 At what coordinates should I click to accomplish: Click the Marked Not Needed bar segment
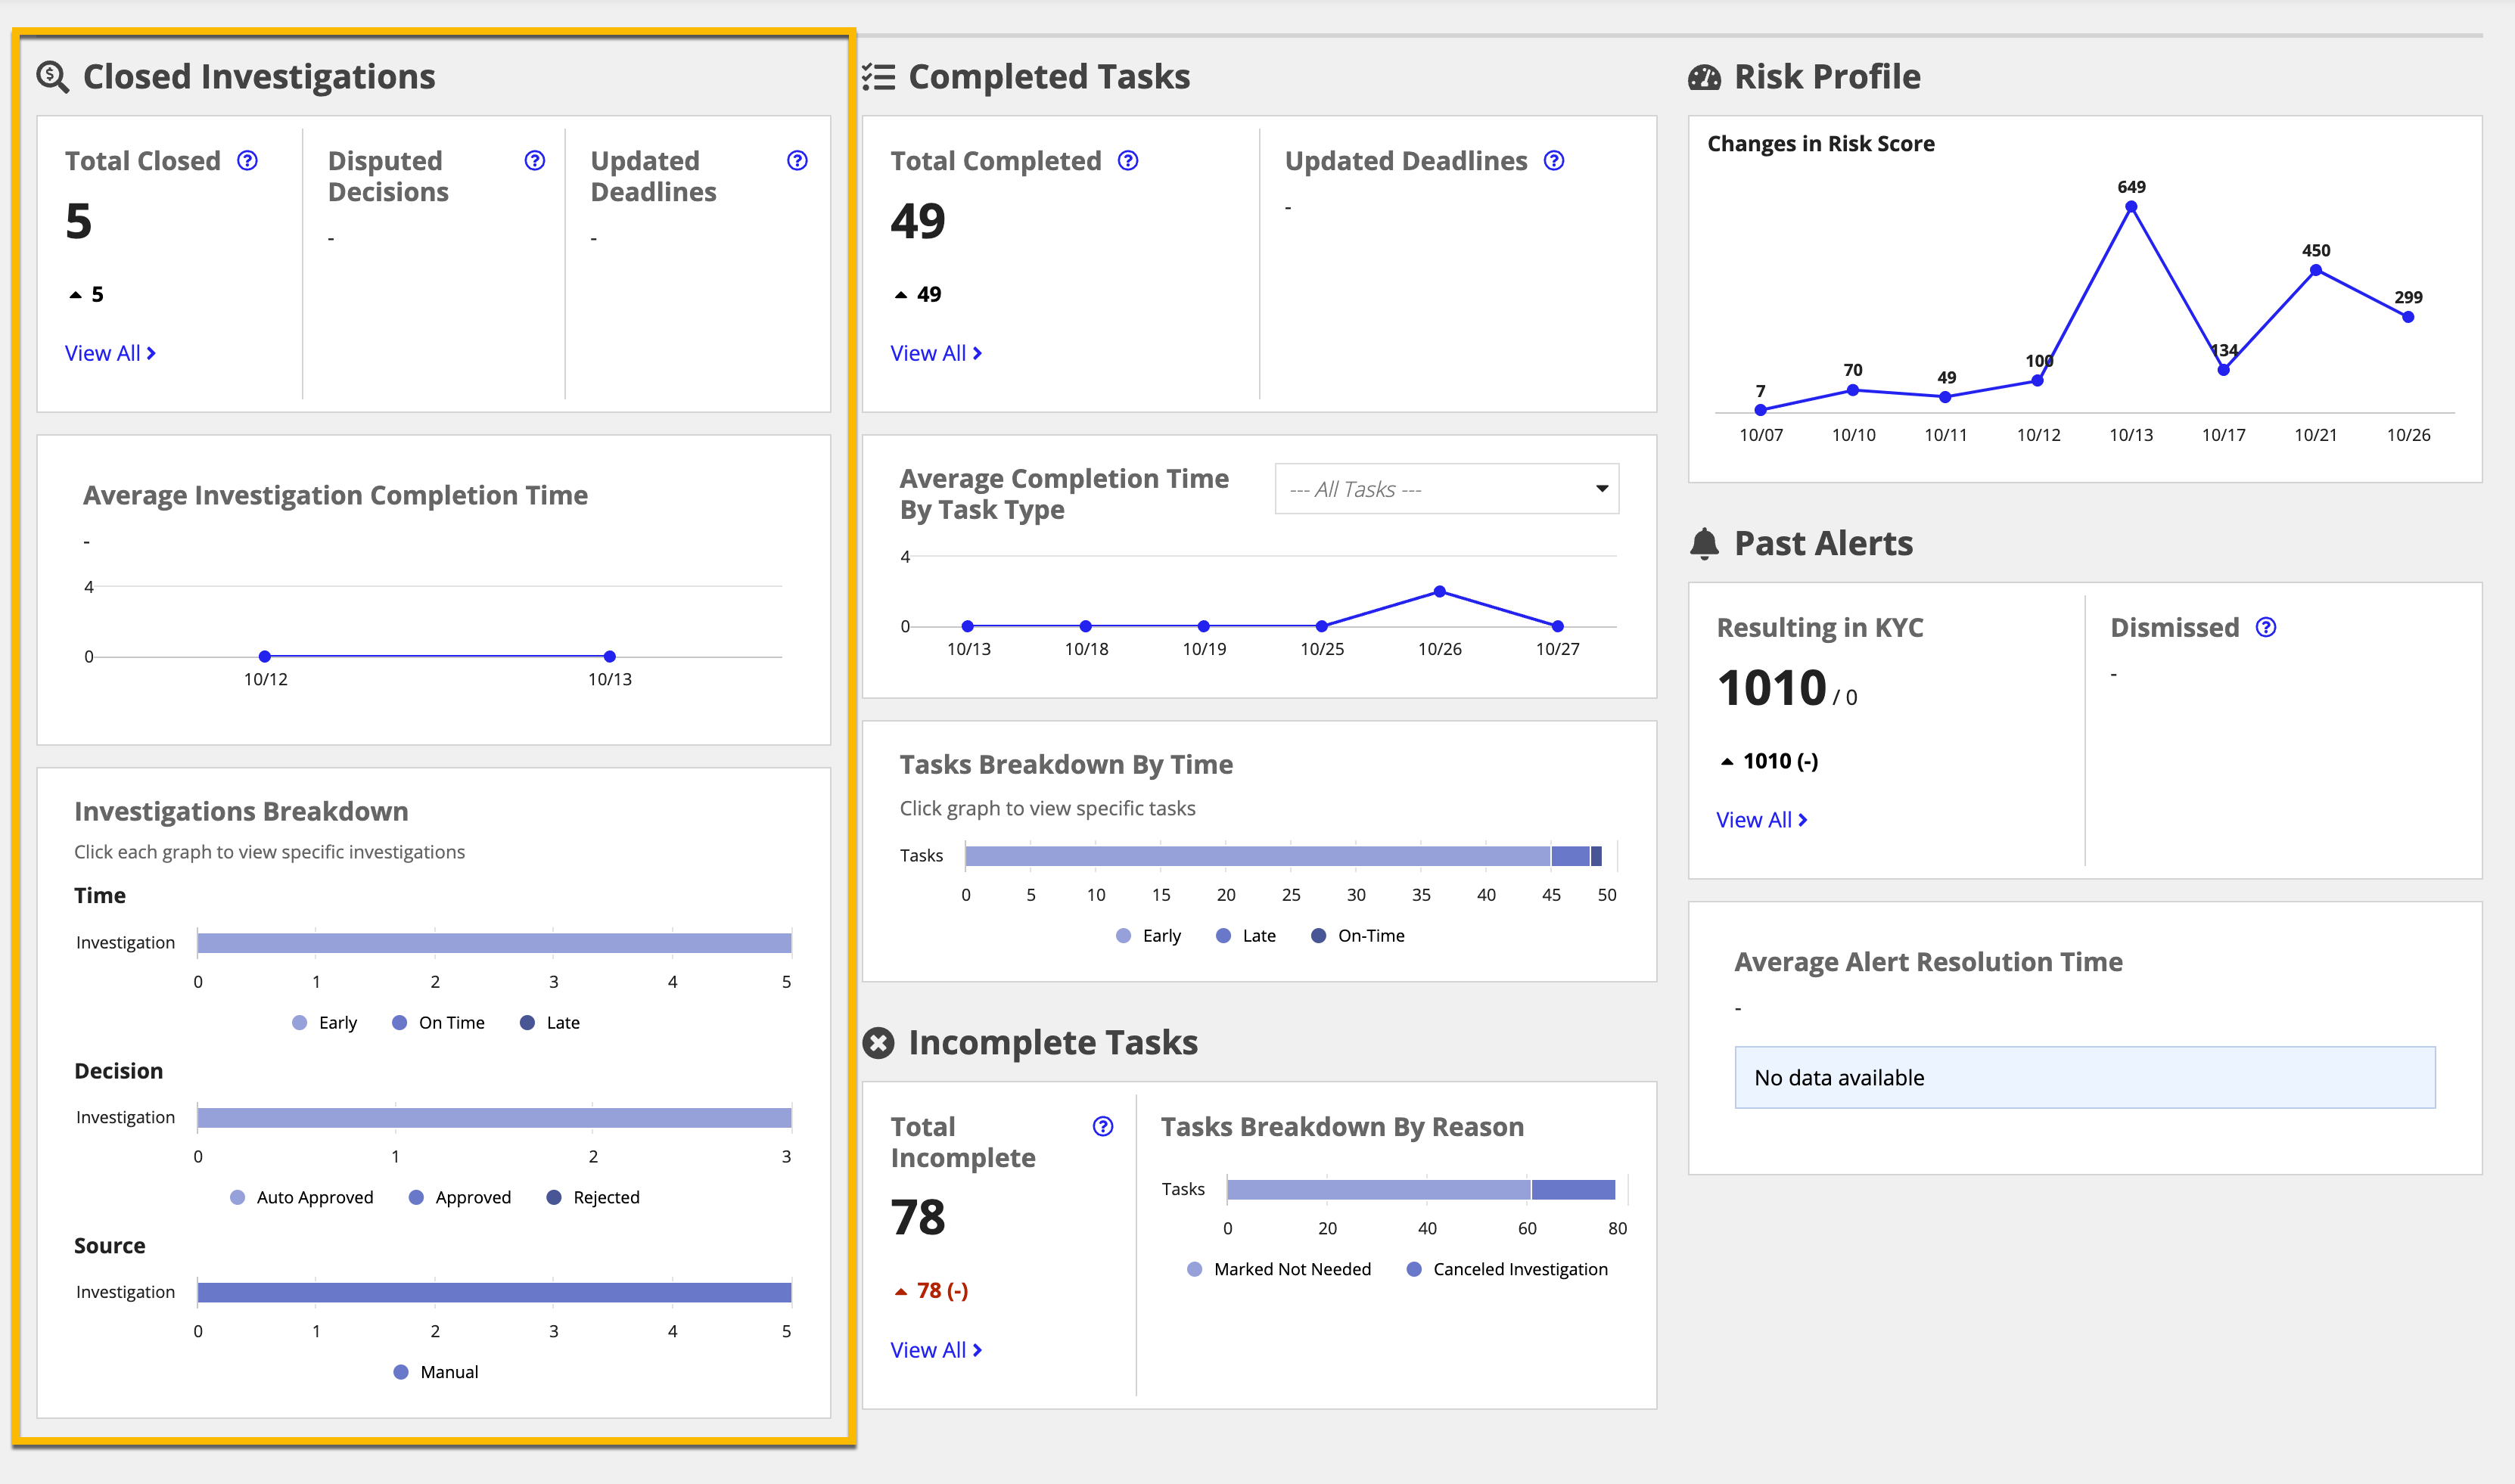click(1378, 1190)
